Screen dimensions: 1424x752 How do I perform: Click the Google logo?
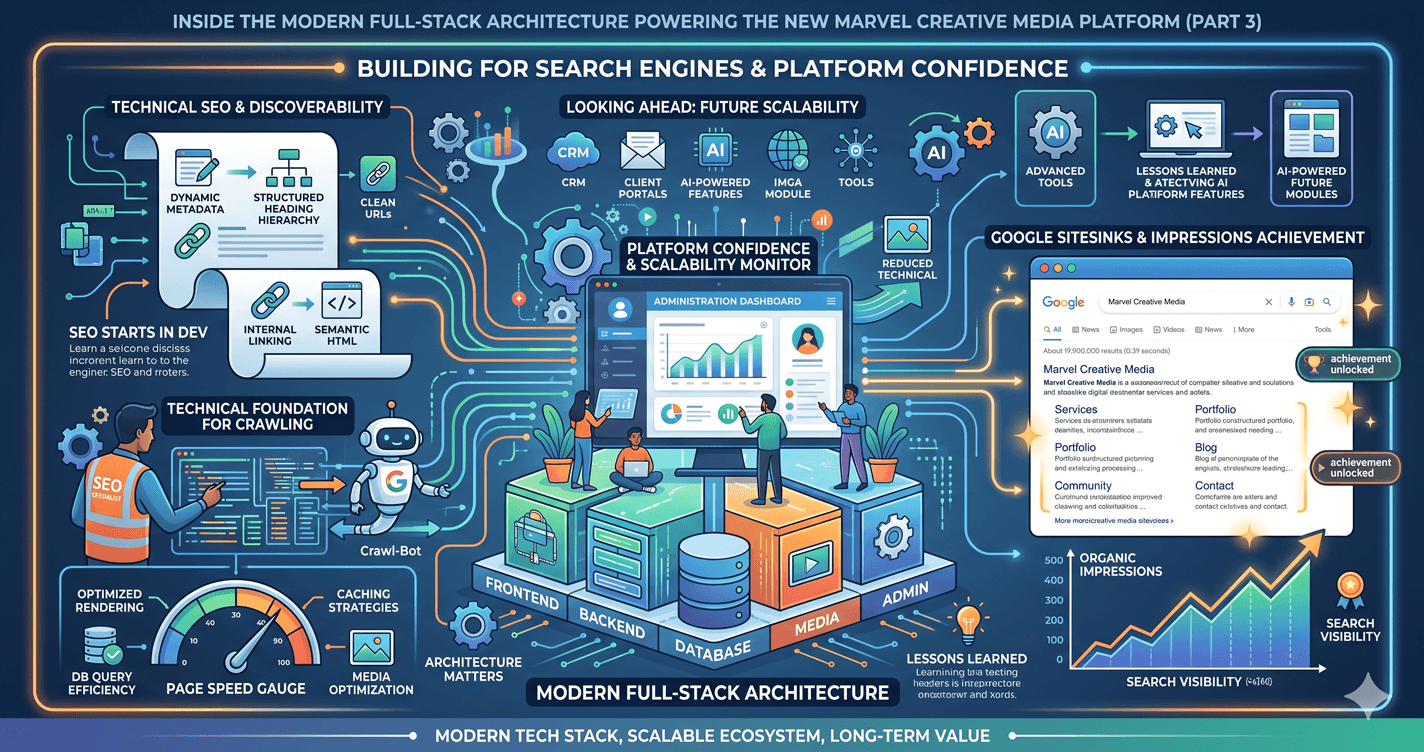coord(1063,302)
